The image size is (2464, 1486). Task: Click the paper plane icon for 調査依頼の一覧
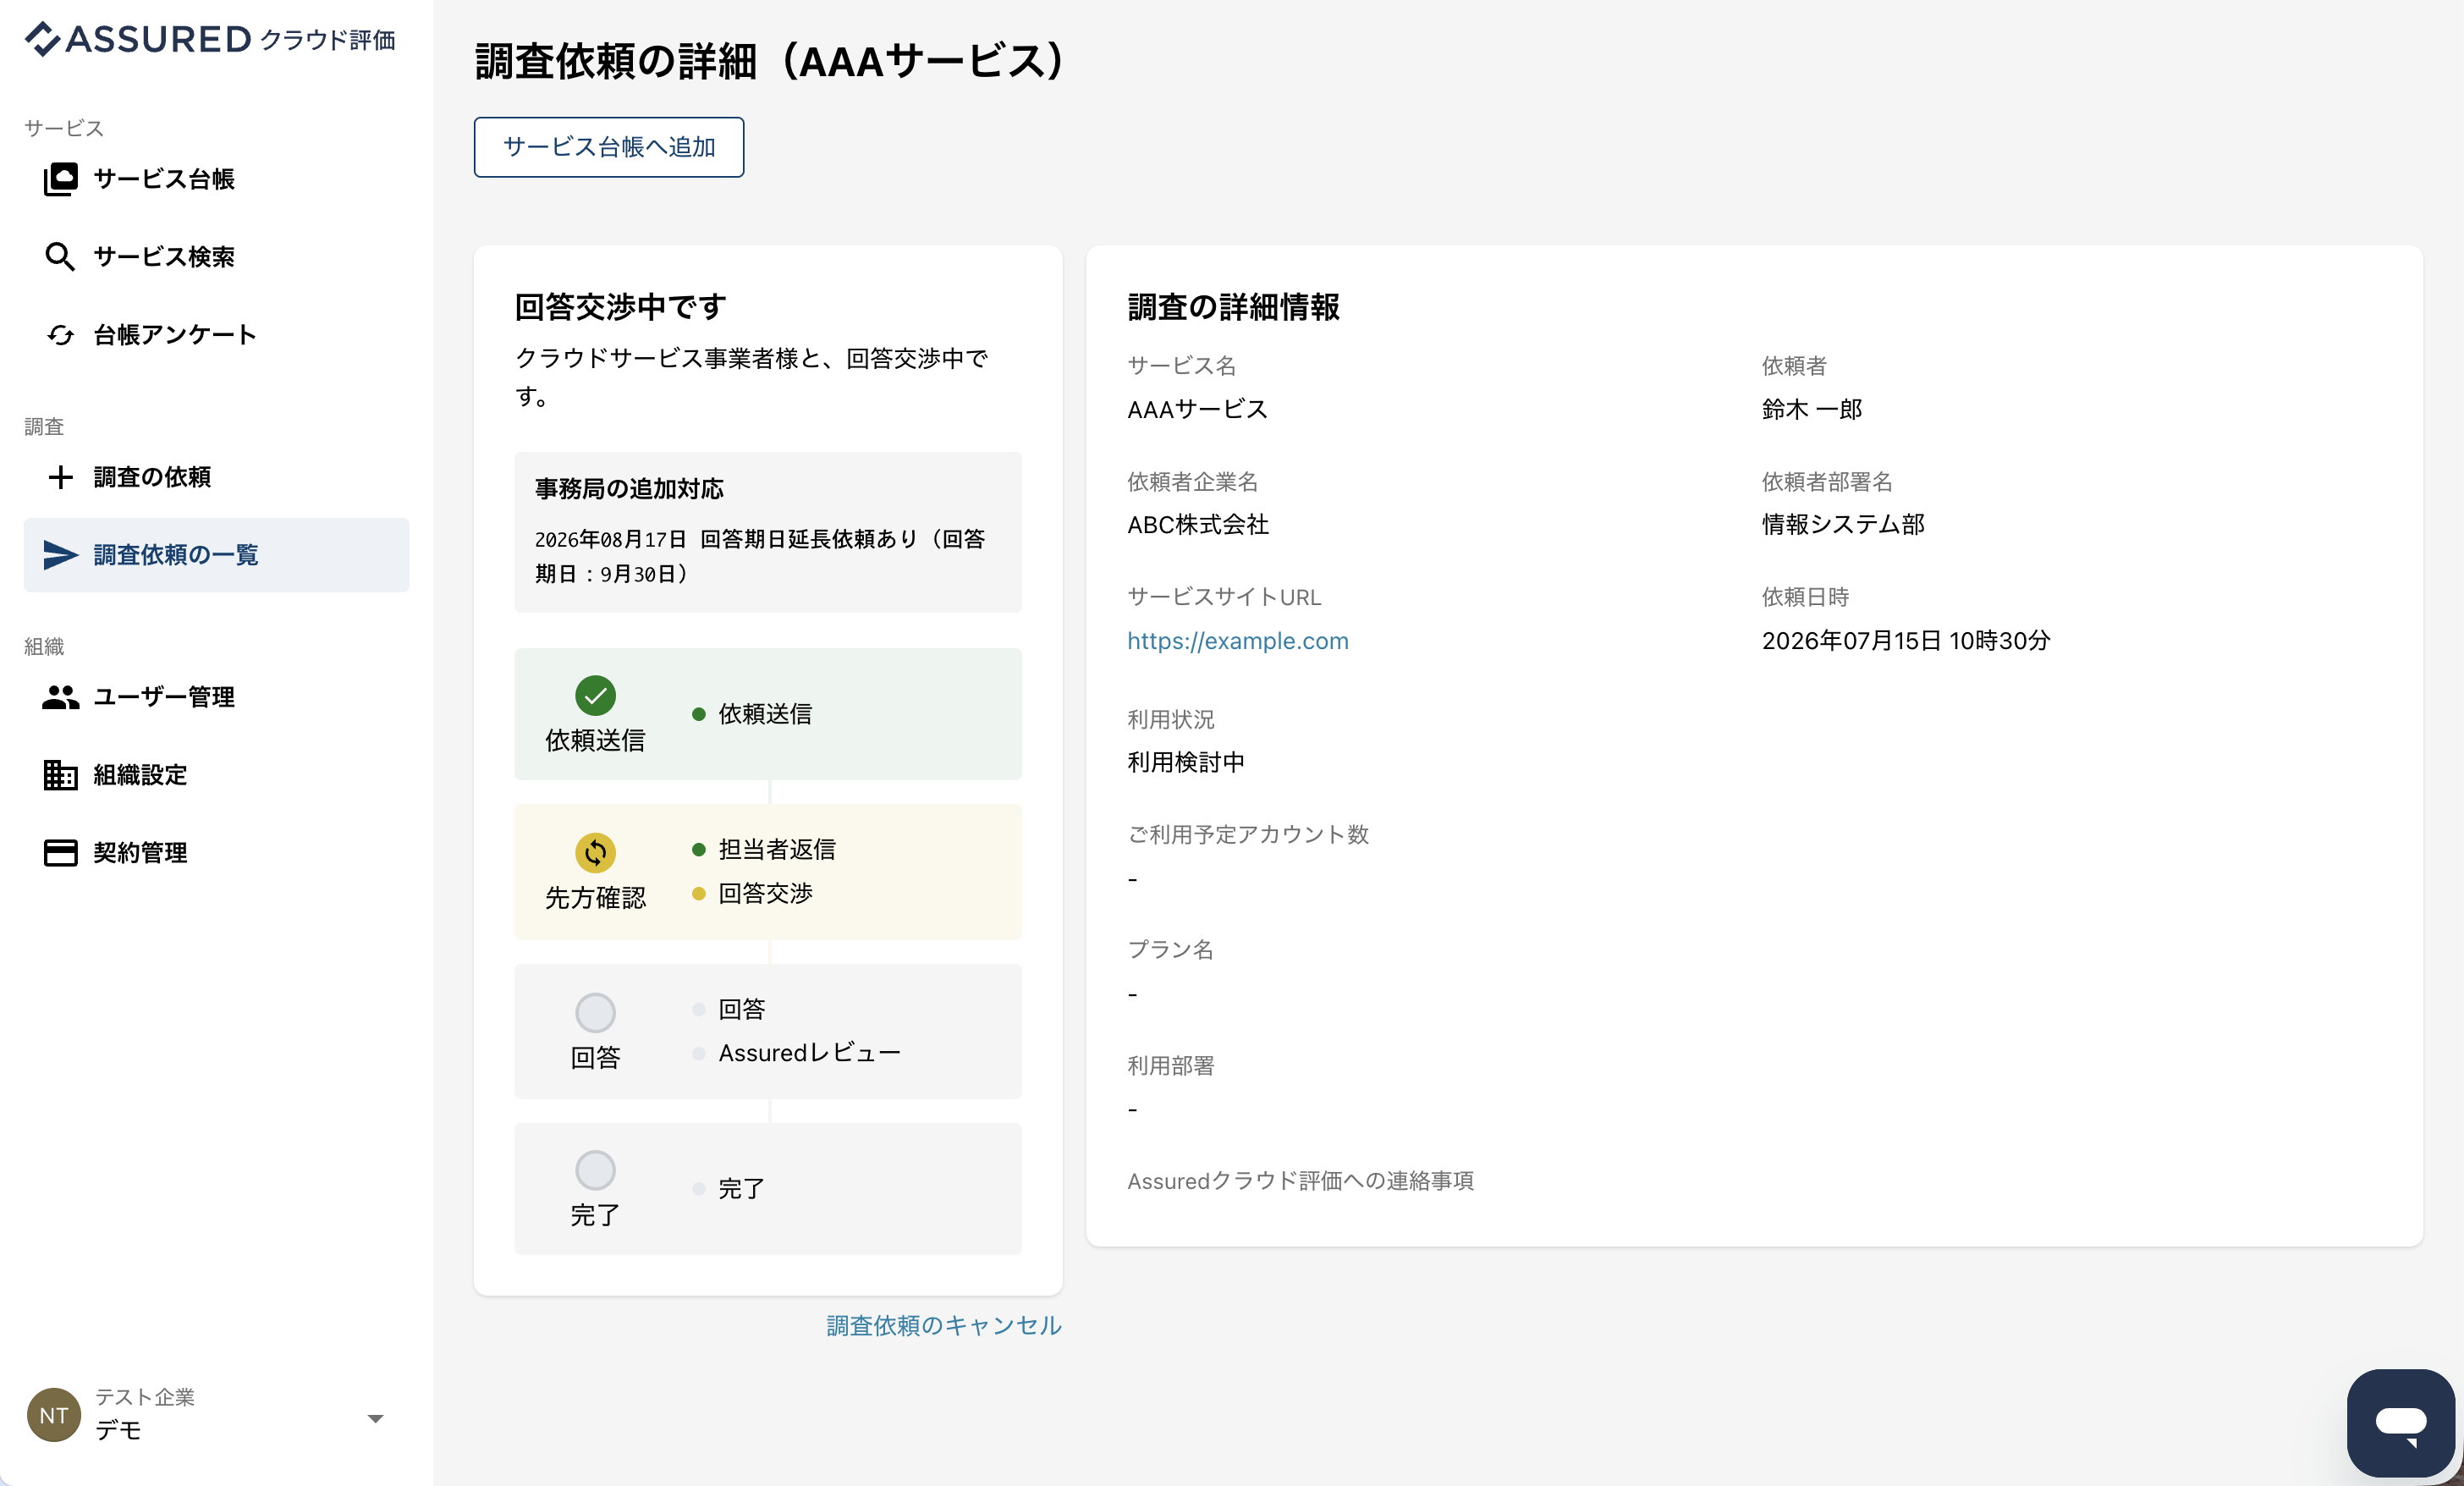pyautogui.click(x=60, y=555)
